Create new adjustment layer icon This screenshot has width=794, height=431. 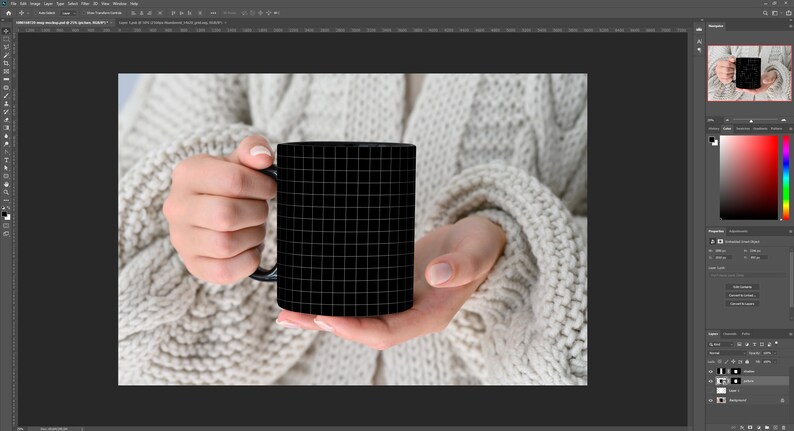pyautogui.click(x=759, y=427)
